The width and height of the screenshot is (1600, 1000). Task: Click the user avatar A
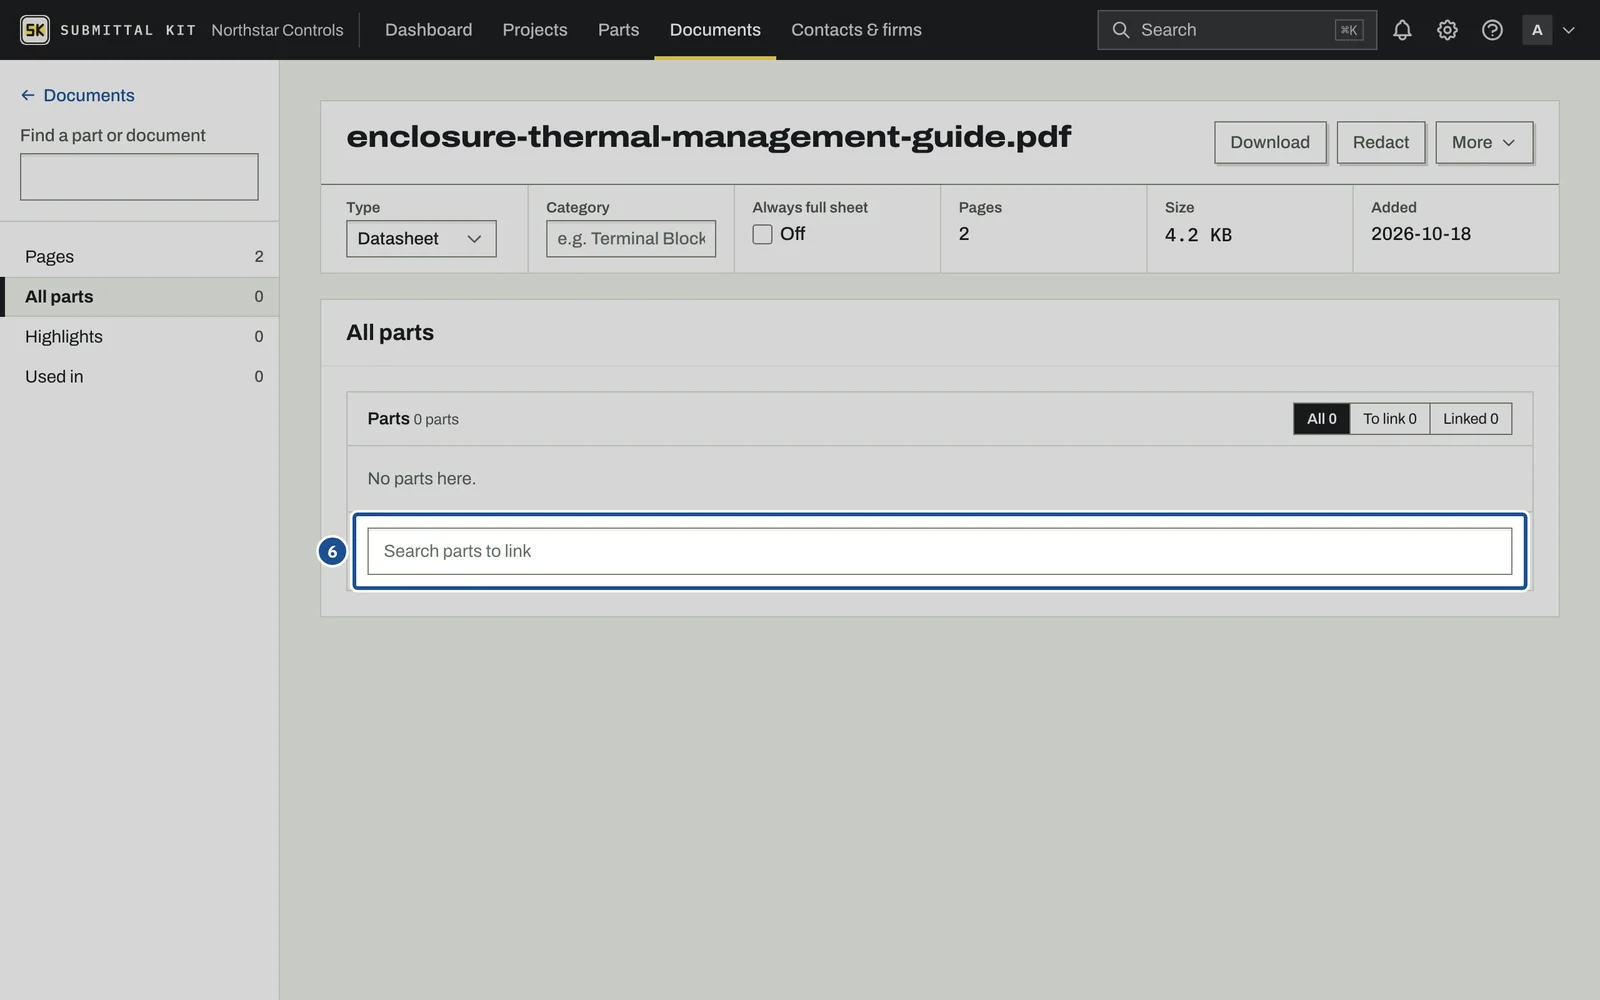[x=1537, y=30]
